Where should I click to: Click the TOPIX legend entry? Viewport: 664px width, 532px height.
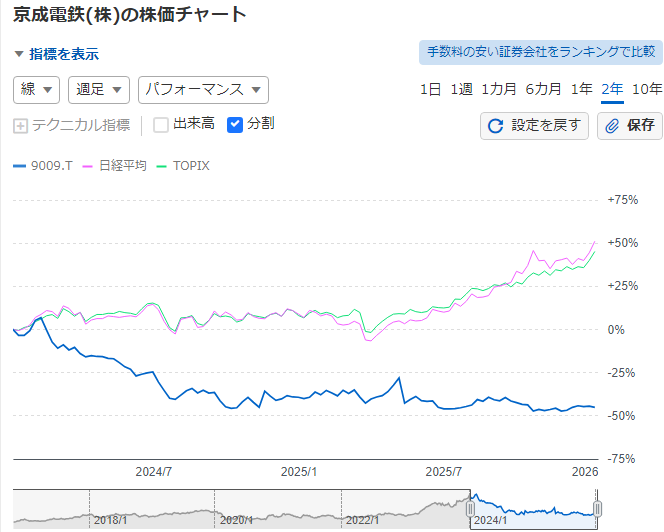coord(183,166)
